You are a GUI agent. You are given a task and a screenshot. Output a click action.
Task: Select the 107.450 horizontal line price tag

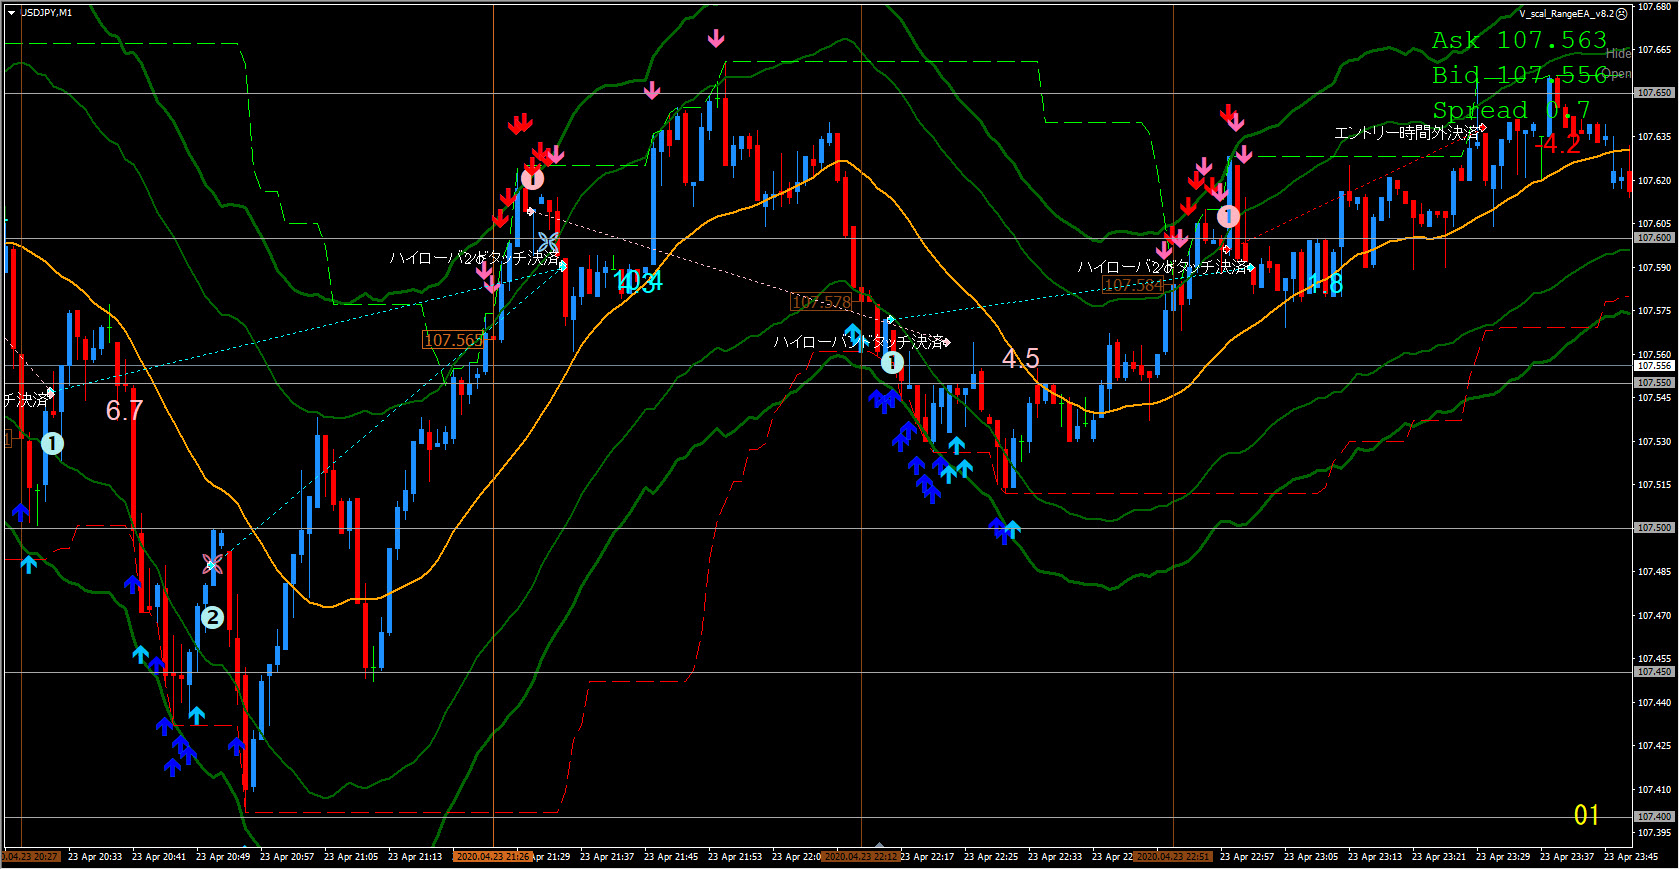[1654, 672]
